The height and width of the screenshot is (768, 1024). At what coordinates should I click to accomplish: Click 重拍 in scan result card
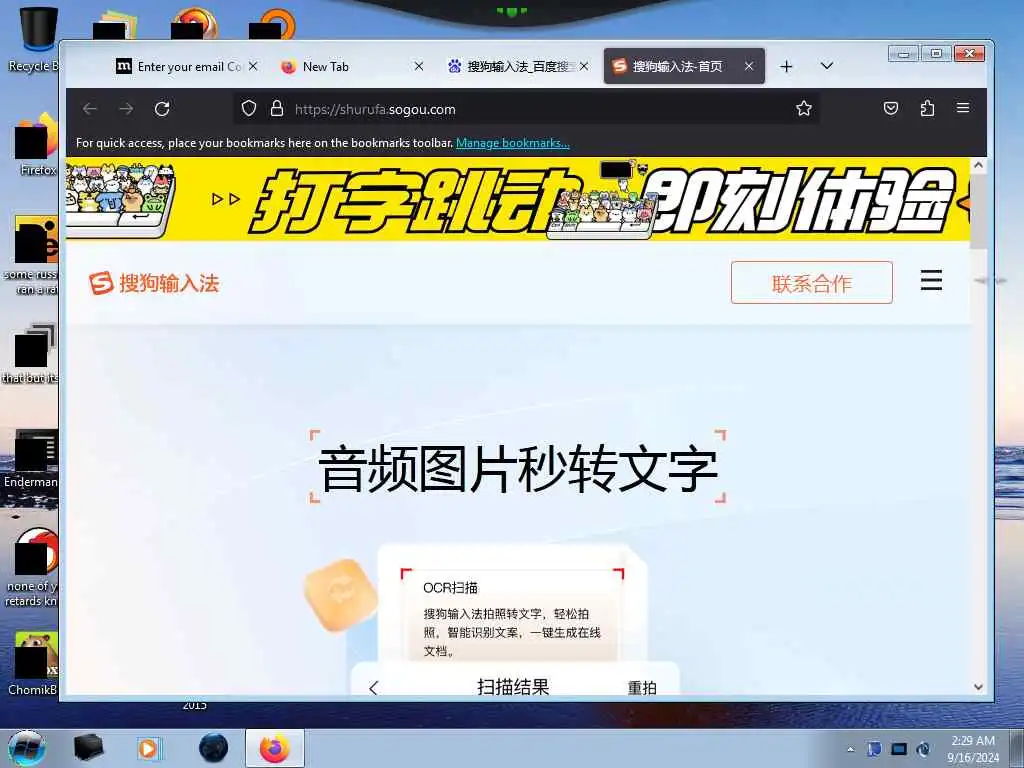pyautogui.click(x=642, y=688)
